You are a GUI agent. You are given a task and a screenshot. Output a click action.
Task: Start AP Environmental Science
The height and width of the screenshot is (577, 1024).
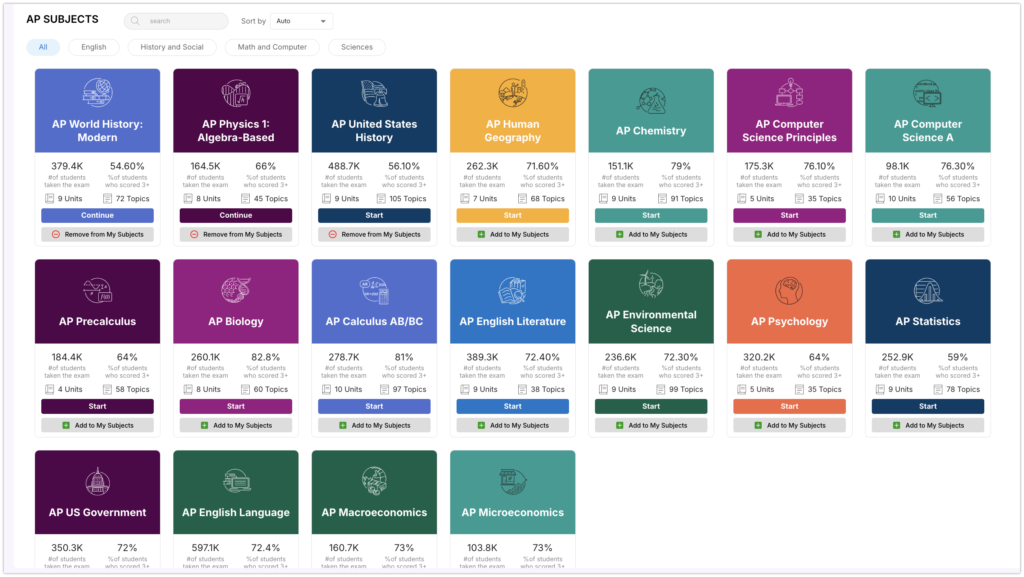coord(651,407)
